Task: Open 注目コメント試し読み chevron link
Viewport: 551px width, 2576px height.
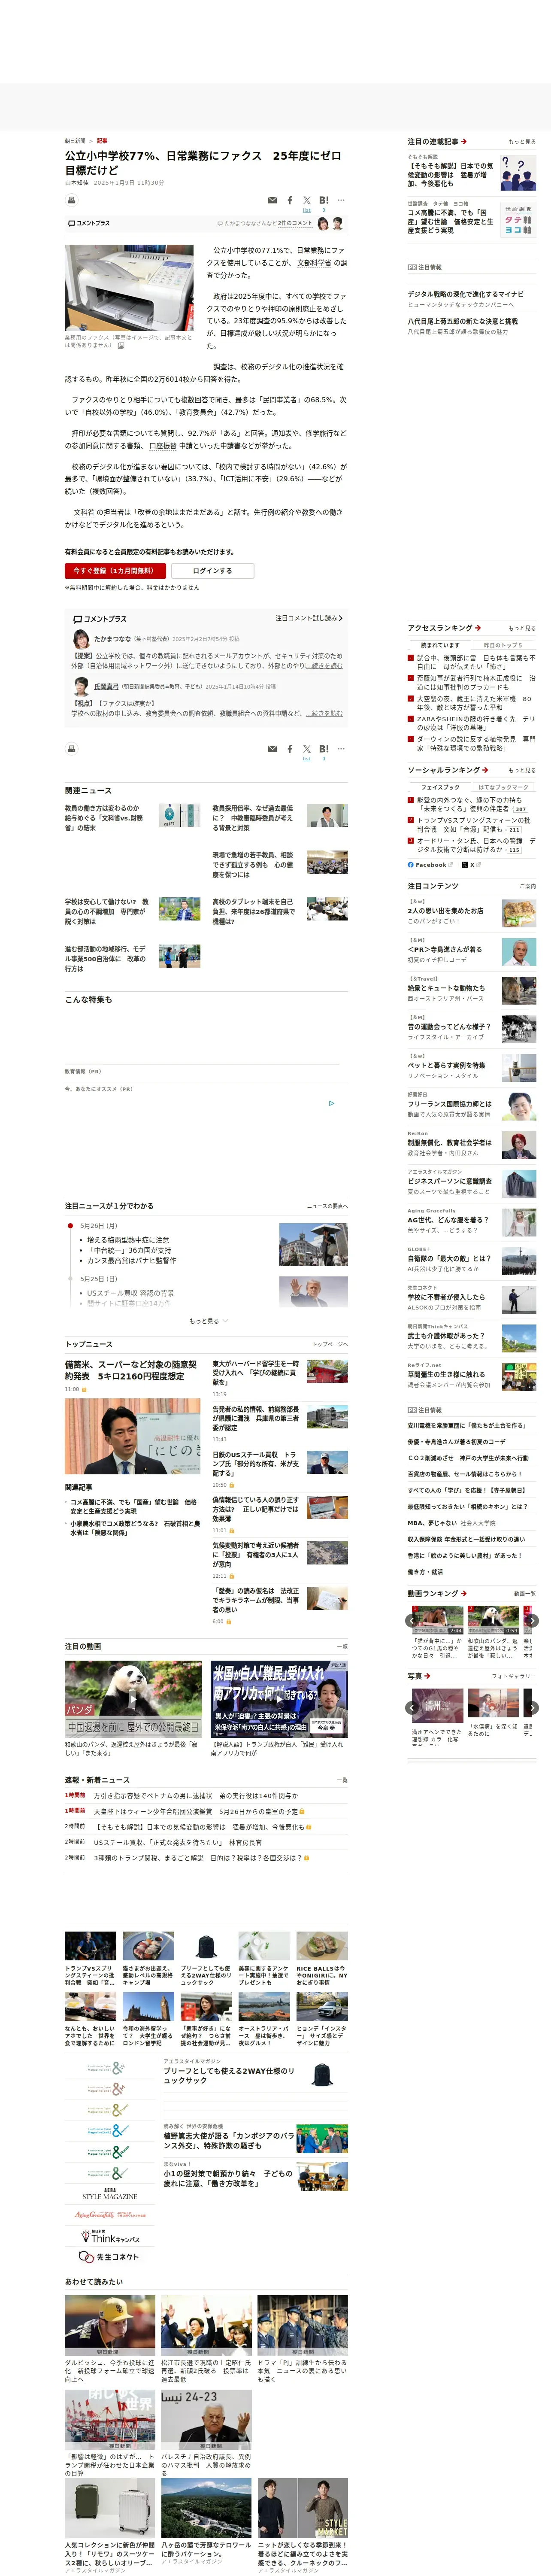Action: coord(309,618)
